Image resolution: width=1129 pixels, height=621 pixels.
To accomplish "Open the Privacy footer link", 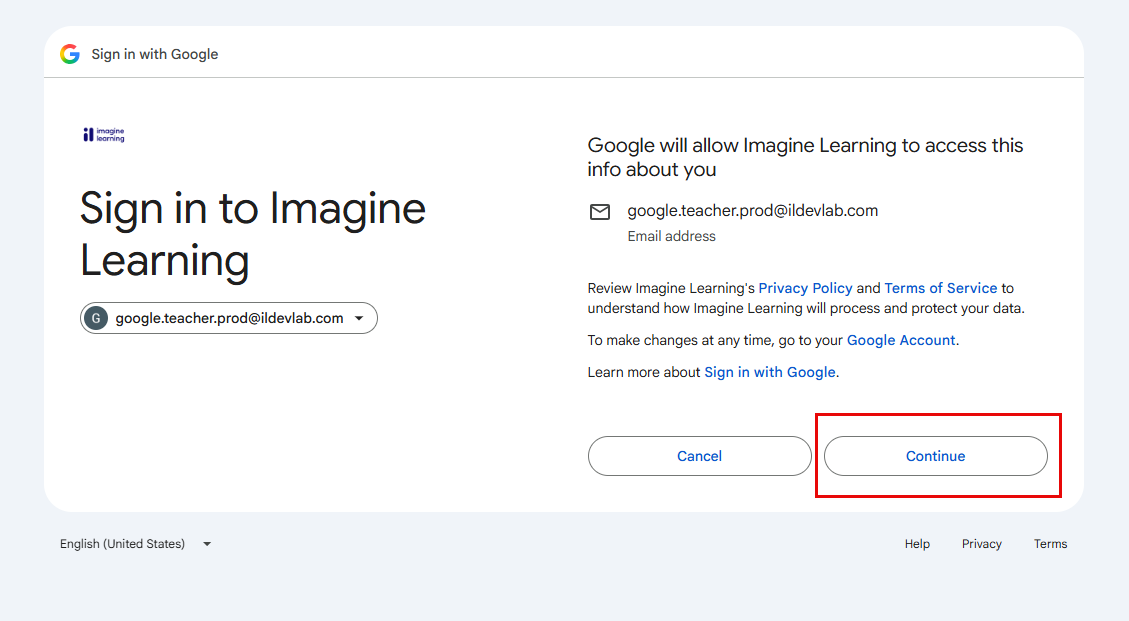I will point(981,544).
